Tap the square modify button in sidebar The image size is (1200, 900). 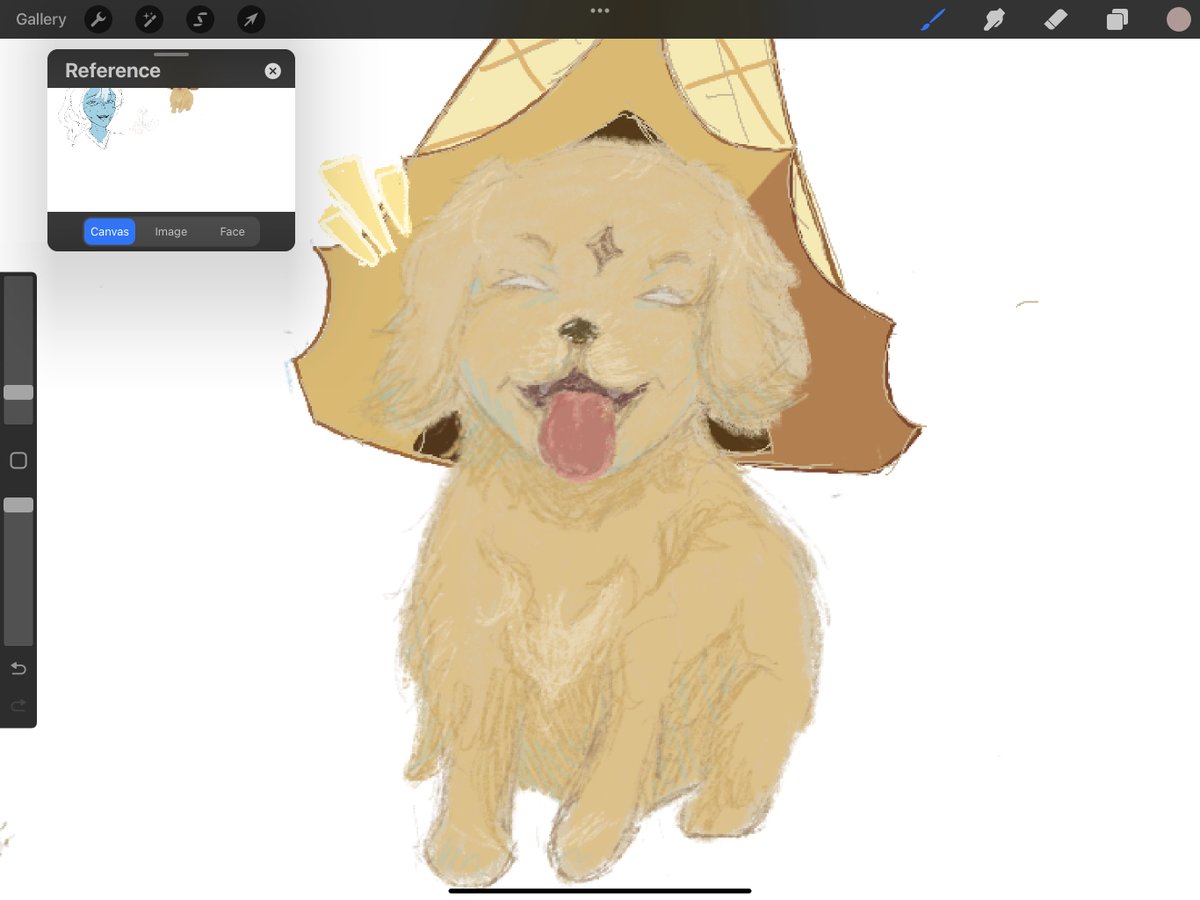(x=18, y=461)
